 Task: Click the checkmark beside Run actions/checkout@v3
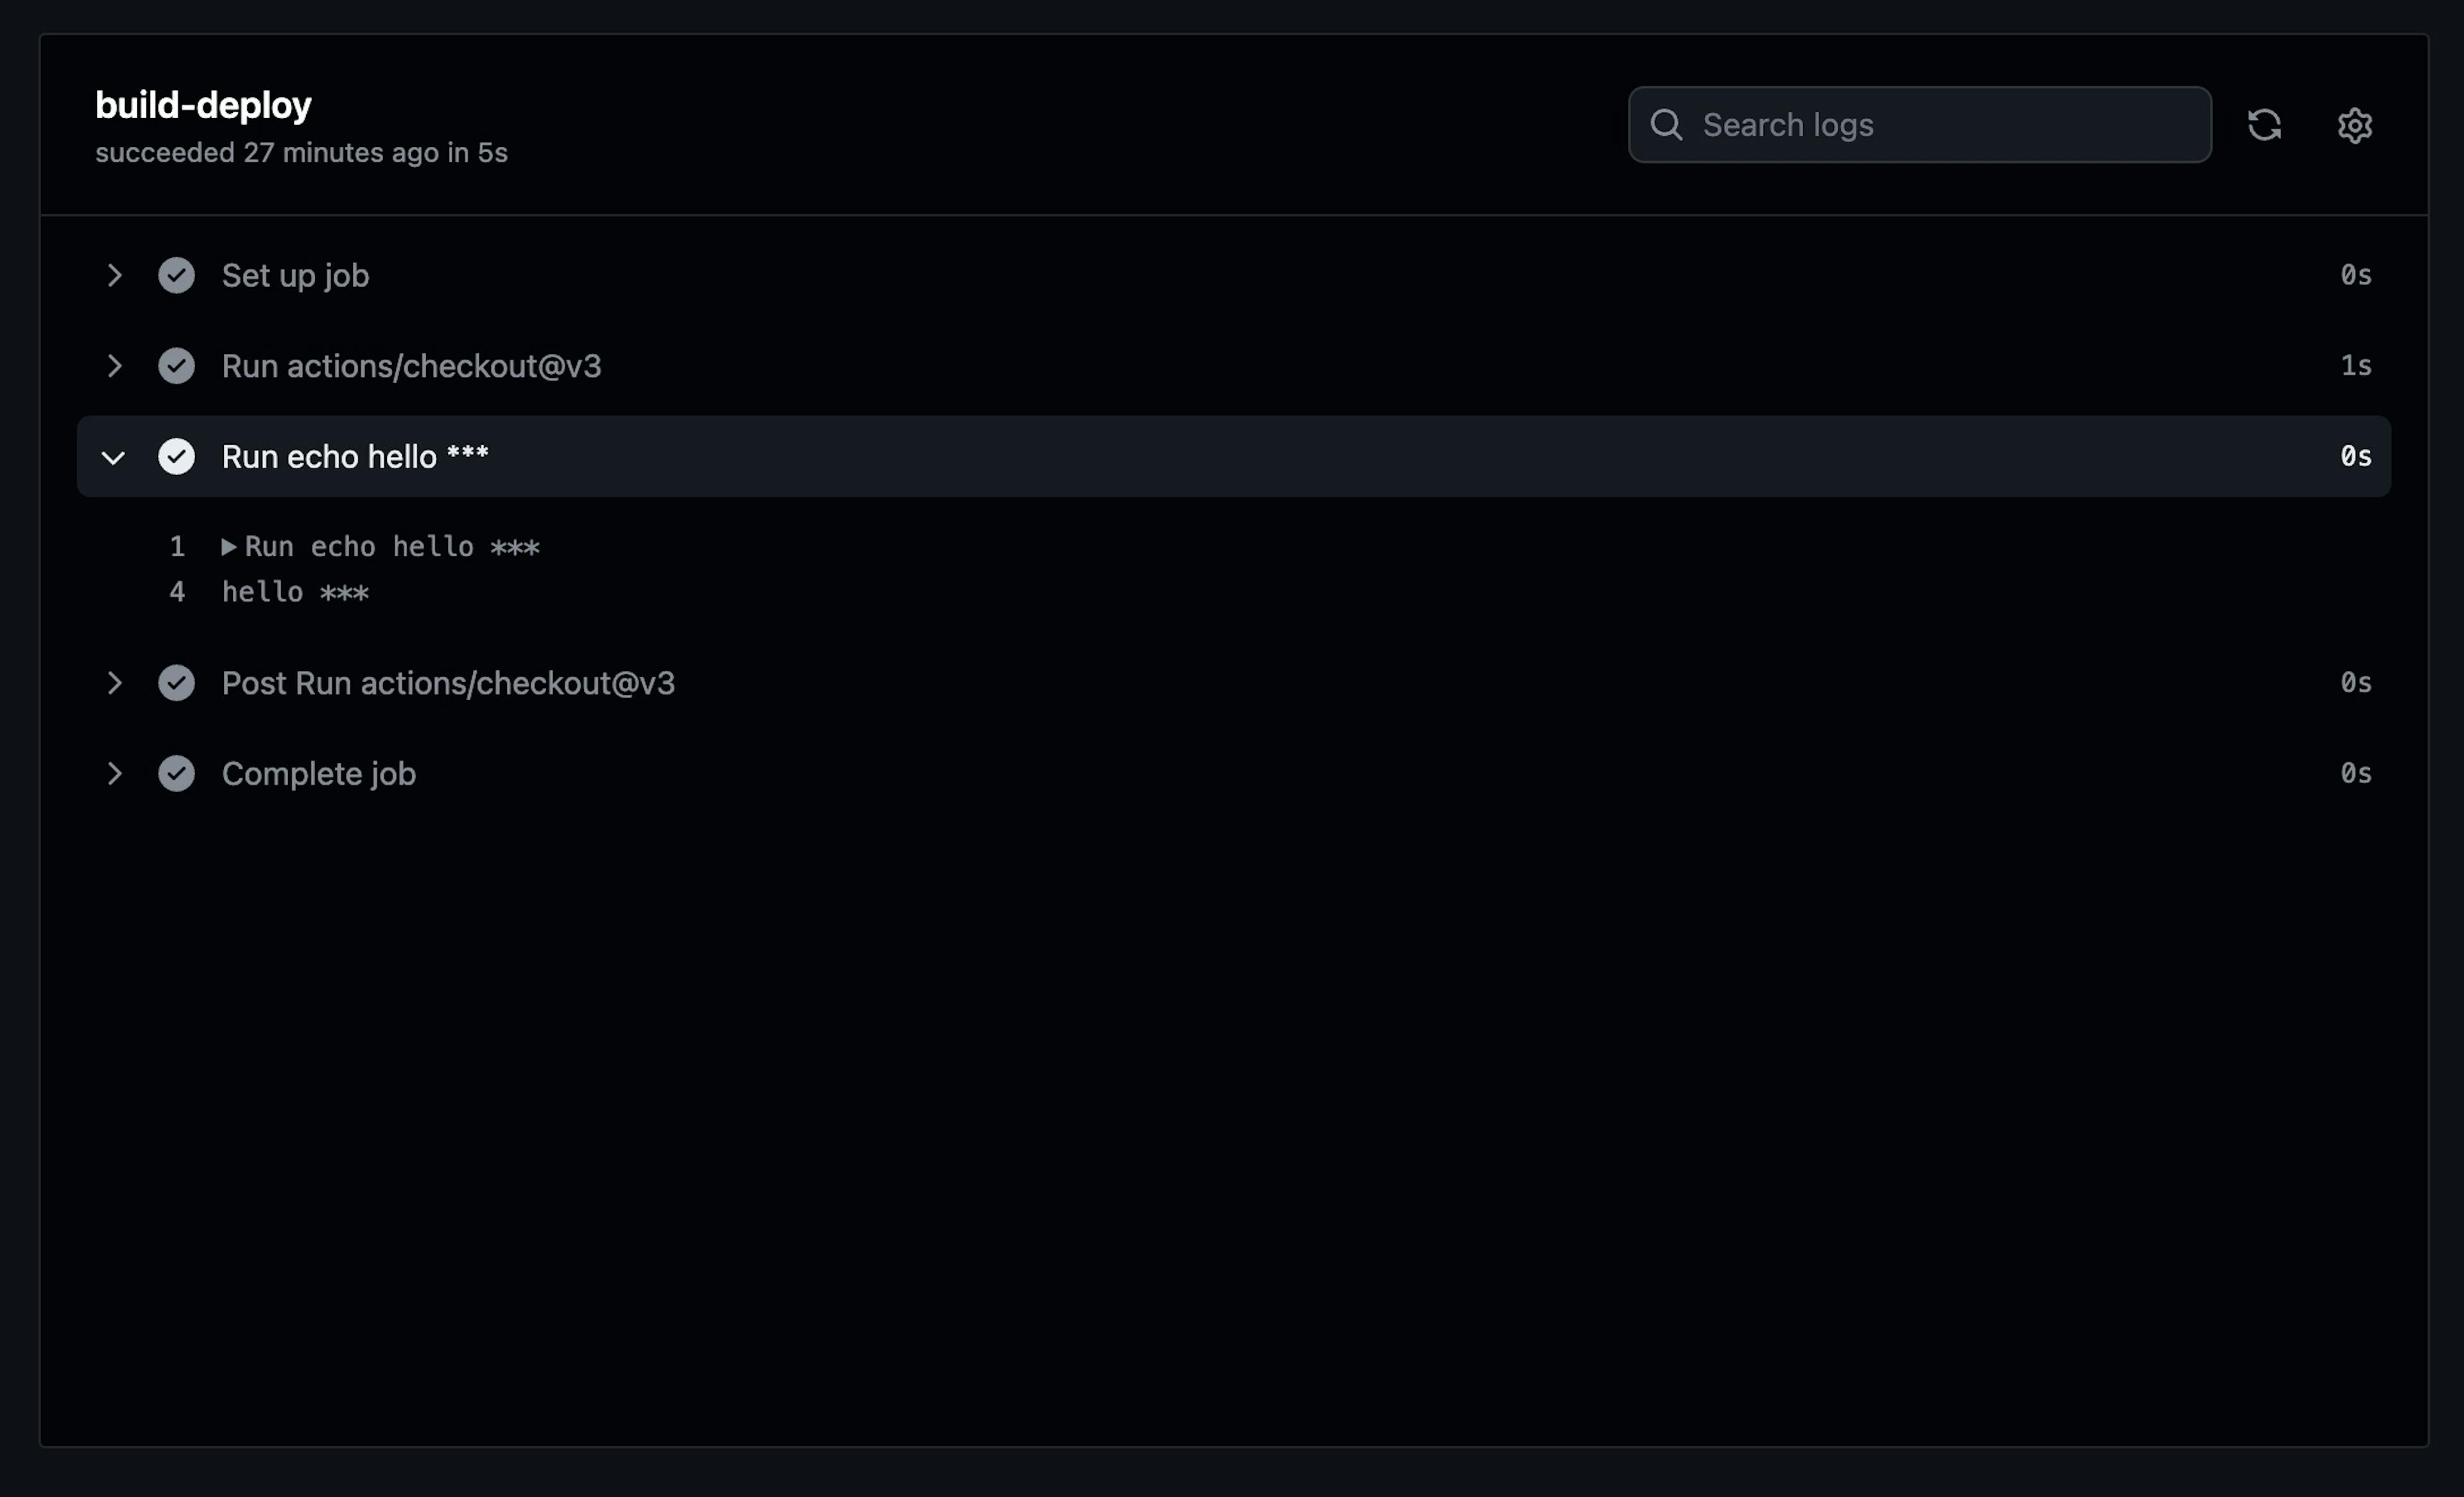tap(176, 366)
